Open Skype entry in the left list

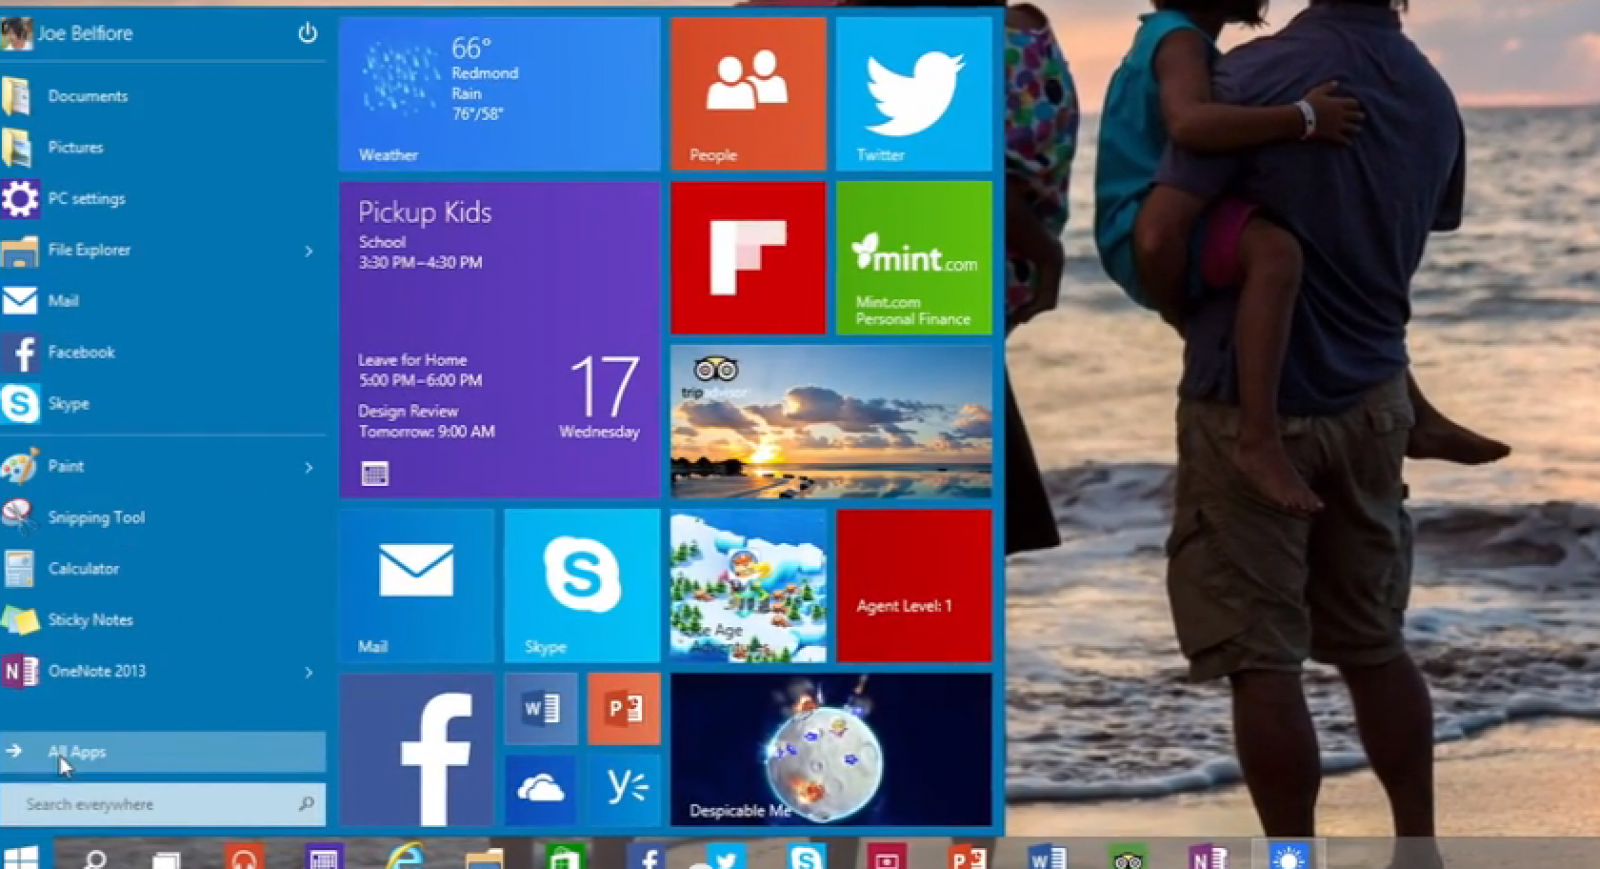pyautogui.click(x=163, y=403)
